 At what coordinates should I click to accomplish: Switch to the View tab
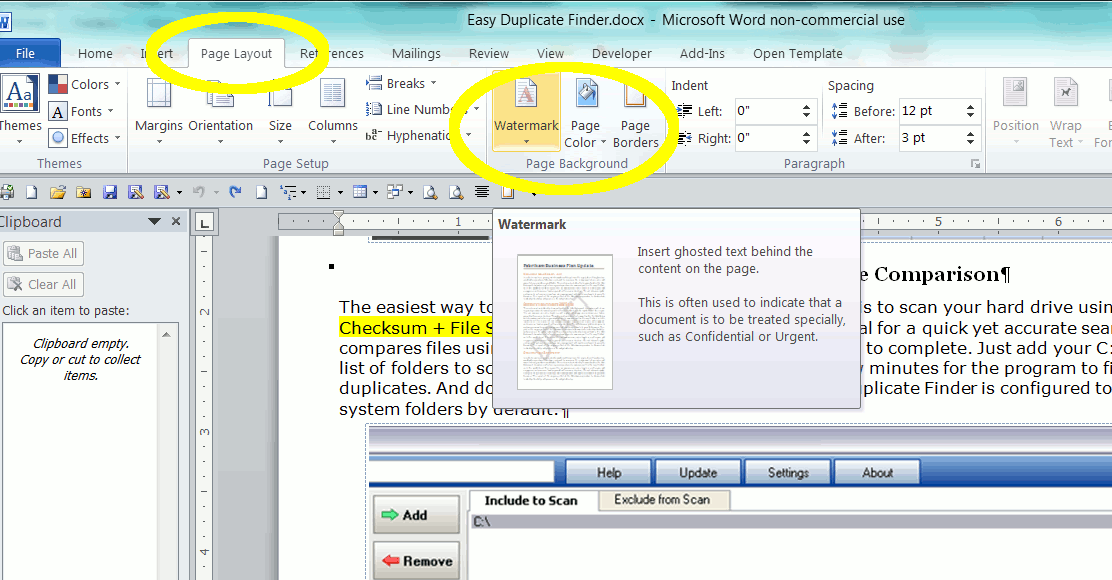pos(550,53)
